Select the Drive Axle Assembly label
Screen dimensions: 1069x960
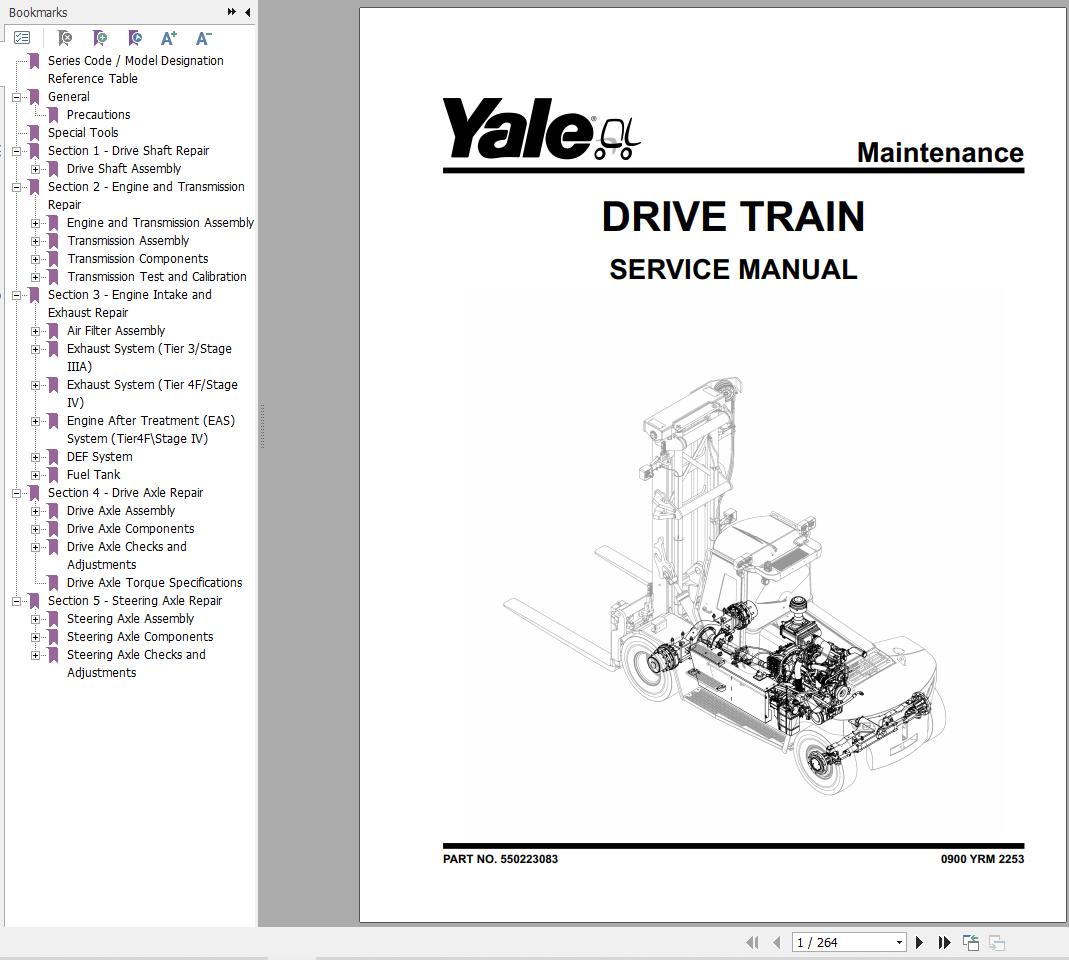point(121,511)
